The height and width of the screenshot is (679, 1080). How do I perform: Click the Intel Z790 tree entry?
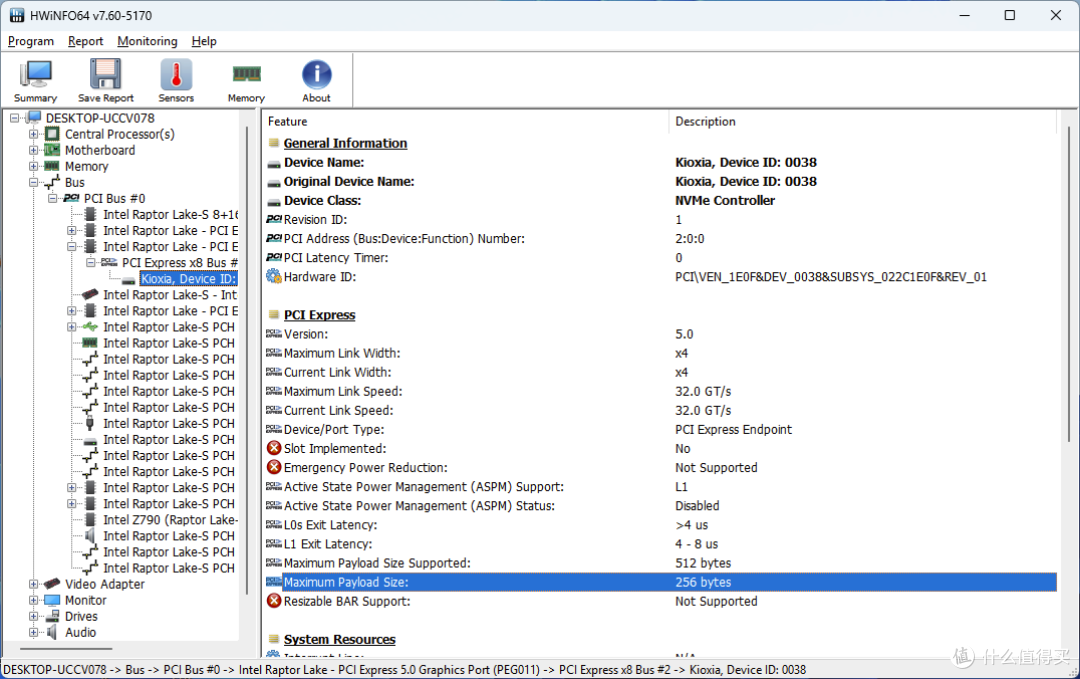pyautogui.click(x=170, y=520)
